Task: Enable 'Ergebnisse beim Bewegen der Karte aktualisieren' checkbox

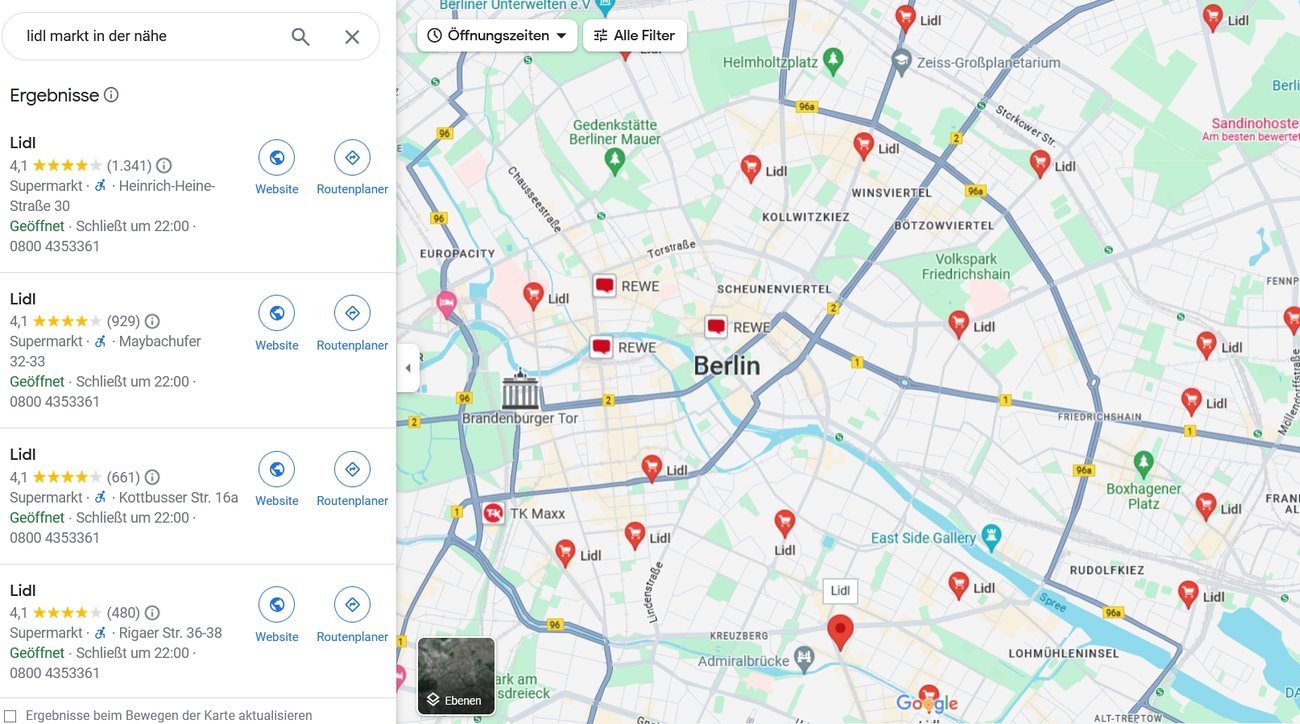Action: pyautogui.click(x=11, y=716)
